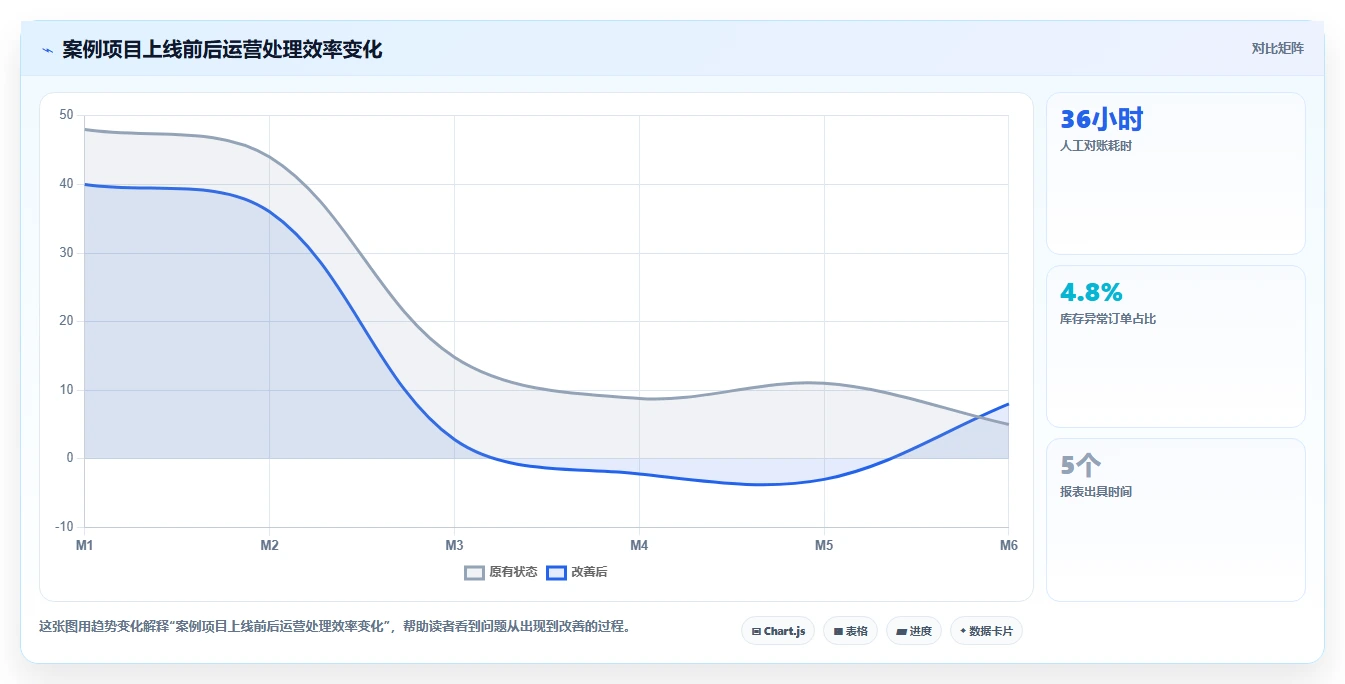This screenshot has width=1345, height=684.
Task: Click the M5 axis label
Action: [x=824, y=545]
